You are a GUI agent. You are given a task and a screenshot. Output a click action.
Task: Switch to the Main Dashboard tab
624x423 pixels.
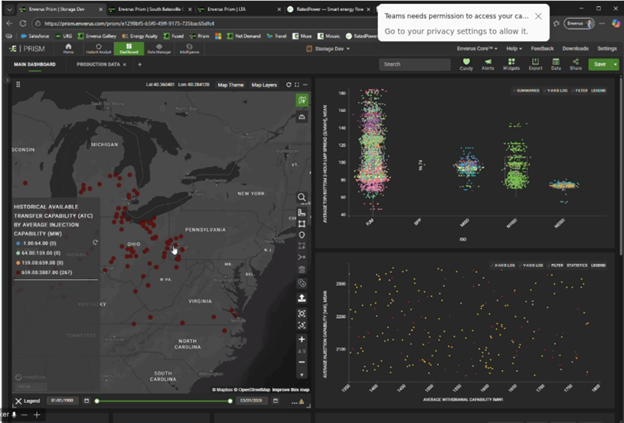coord(35,64)
